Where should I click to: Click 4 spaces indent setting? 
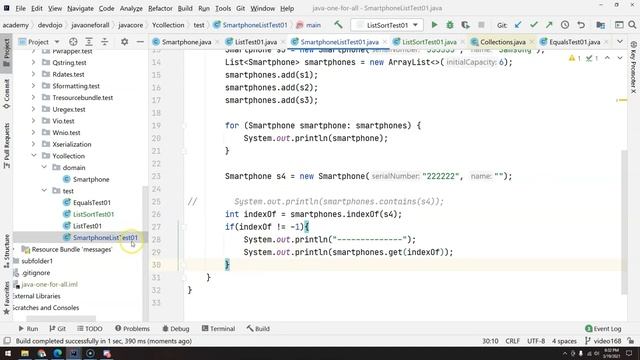(x=564, y=341)
